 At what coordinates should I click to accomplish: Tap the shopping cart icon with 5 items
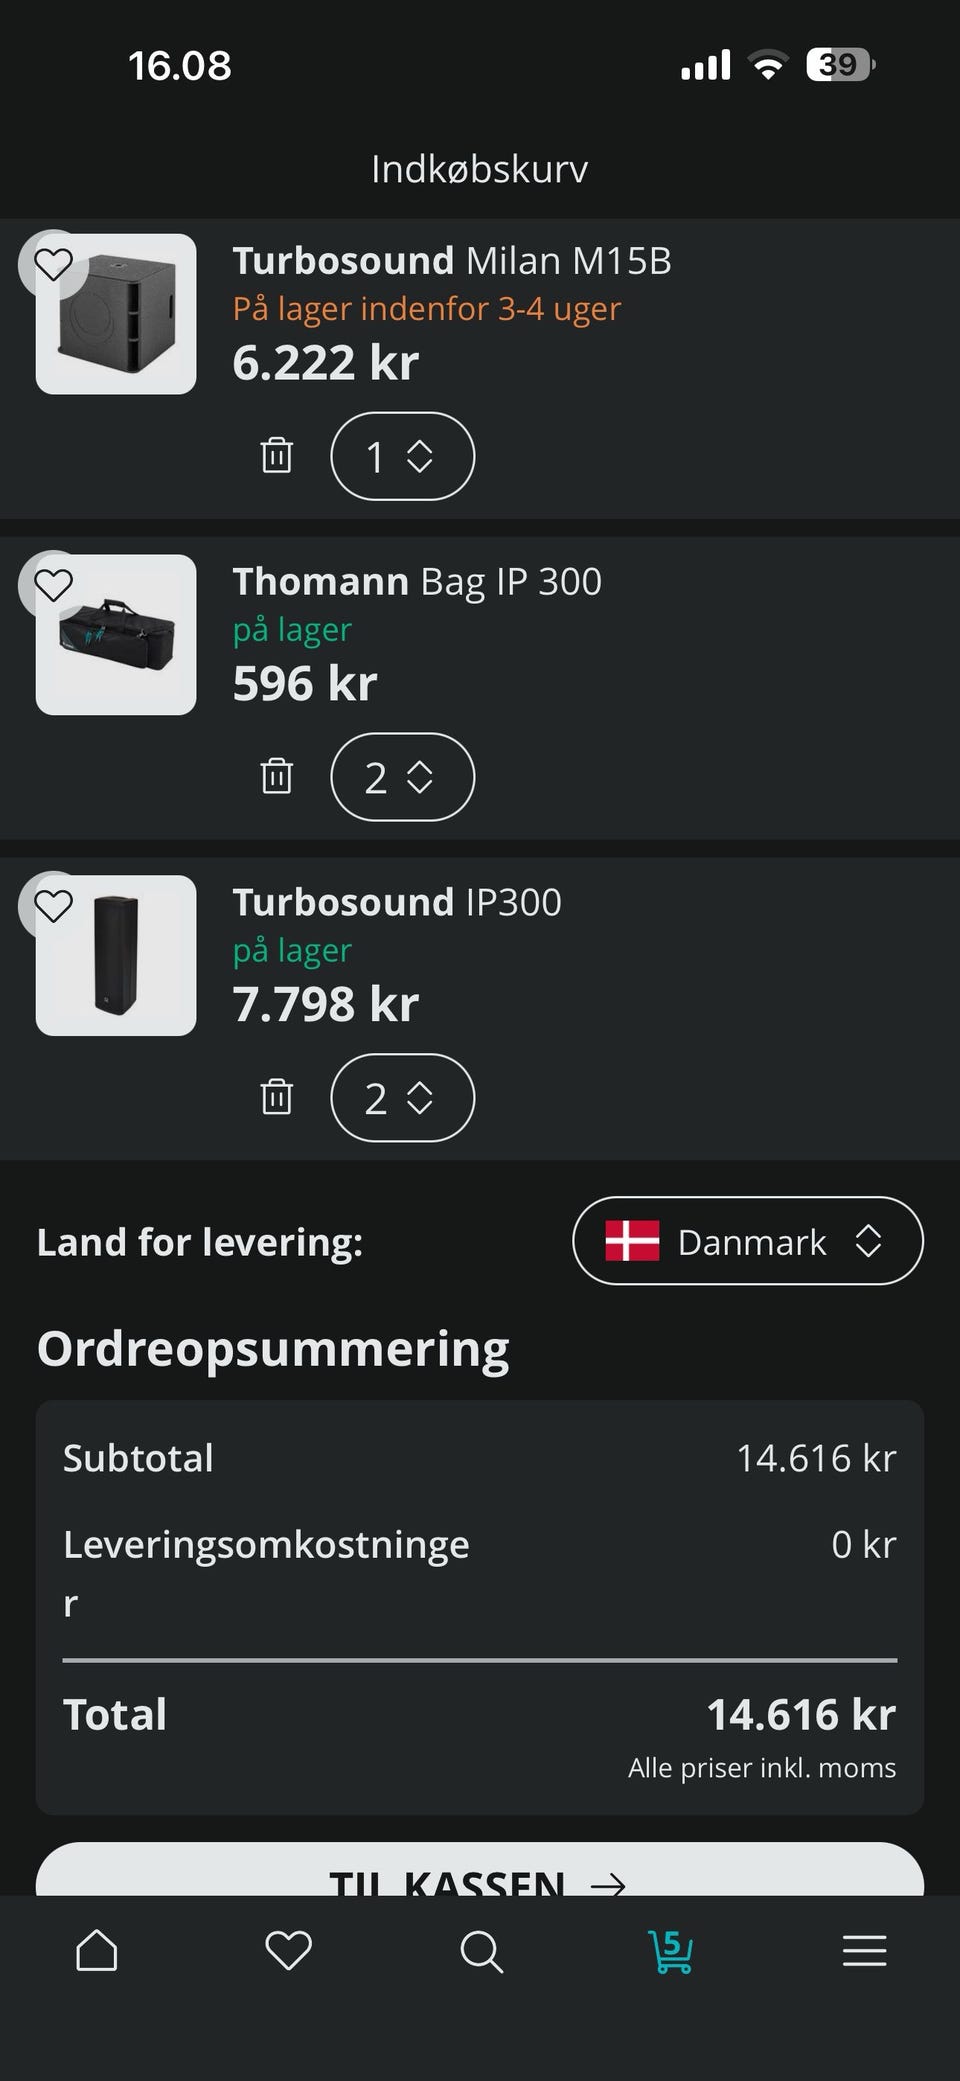pyautogui.click(x=672, y=1950)
